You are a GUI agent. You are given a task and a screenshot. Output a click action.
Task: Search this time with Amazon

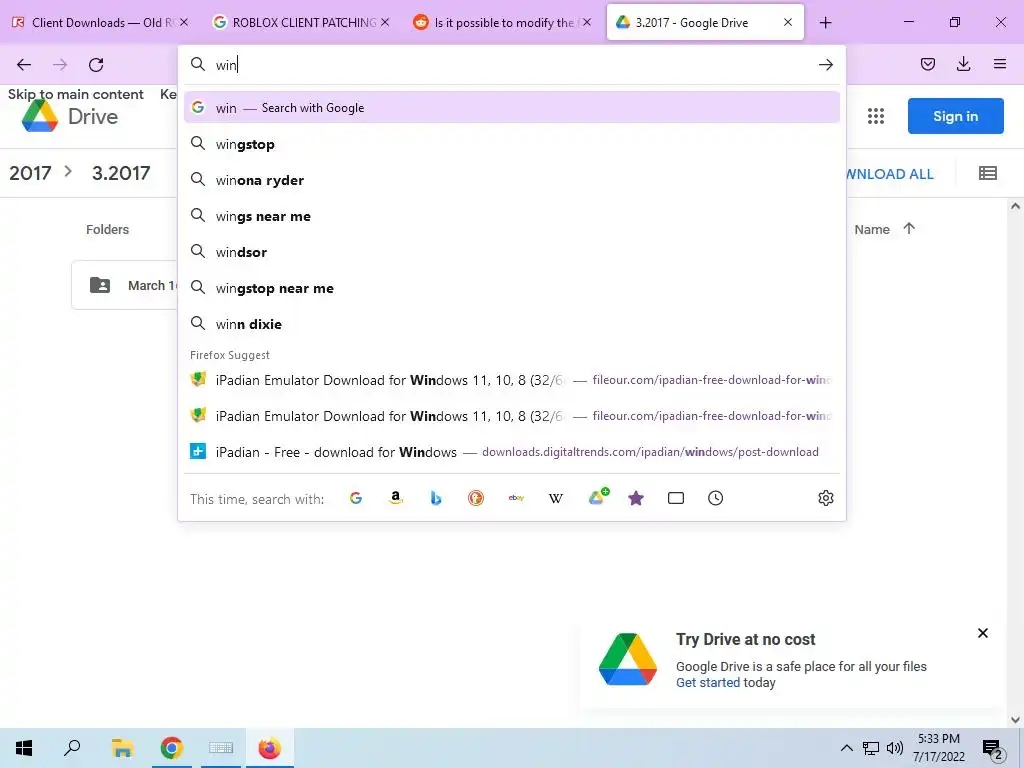pyautogui.click(x=396, y=498)
